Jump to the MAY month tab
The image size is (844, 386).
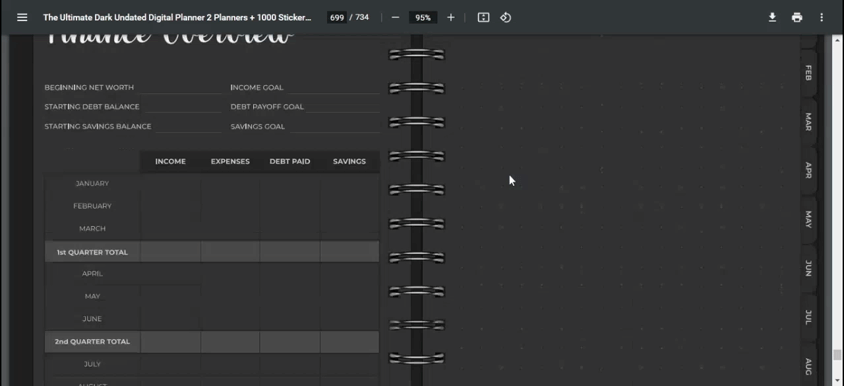808,219
